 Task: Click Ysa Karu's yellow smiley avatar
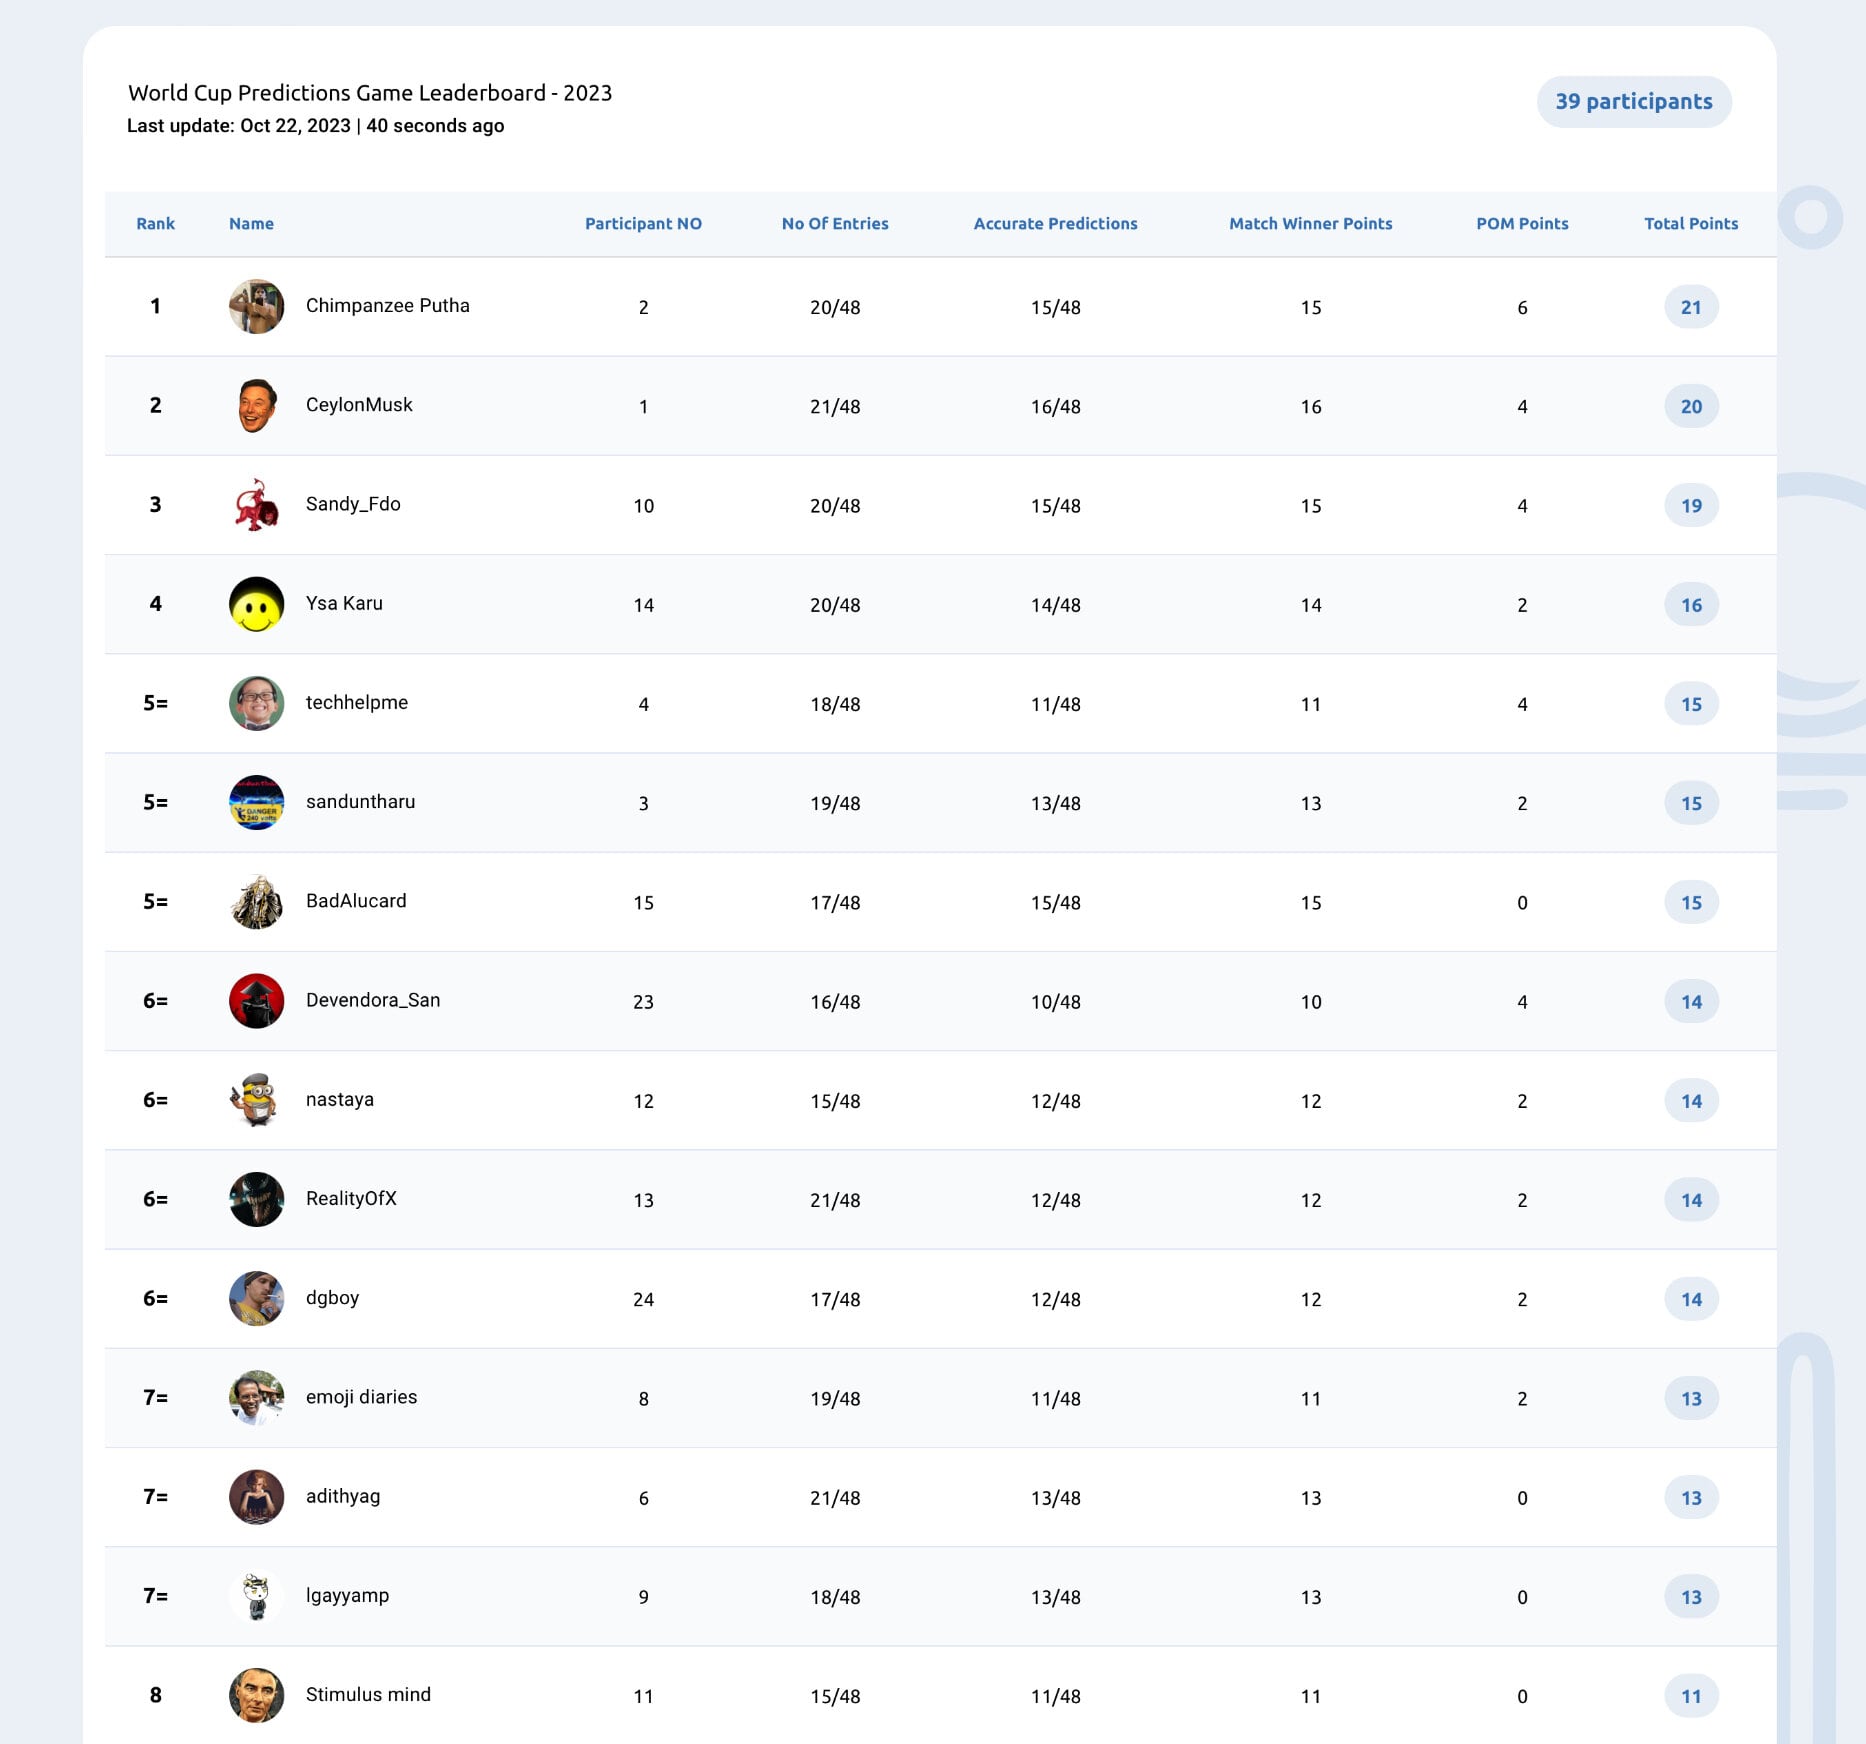click(256, 604)
